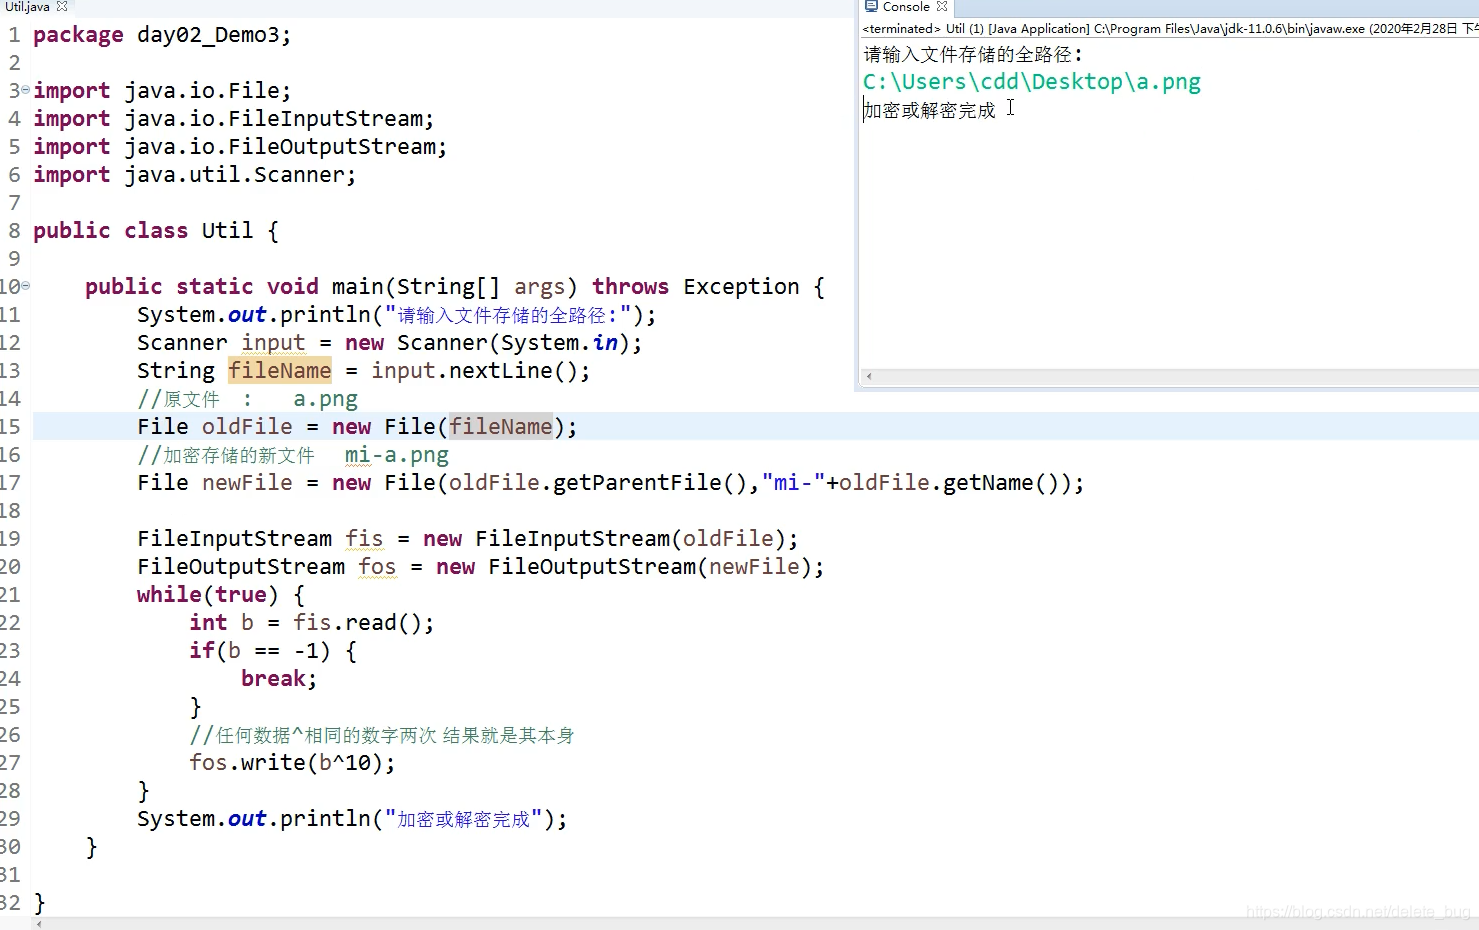The height and width of the screenshot is (930, 1479).
Task: Click underlined variable 'fos' on line 20
Action: (377, 567)
